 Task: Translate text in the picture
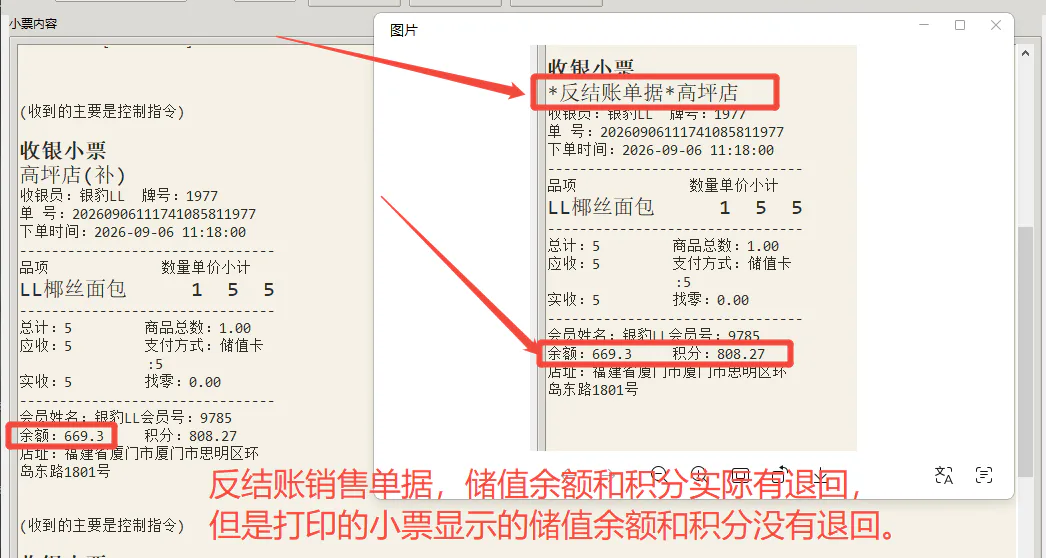(x=944, y=475)
